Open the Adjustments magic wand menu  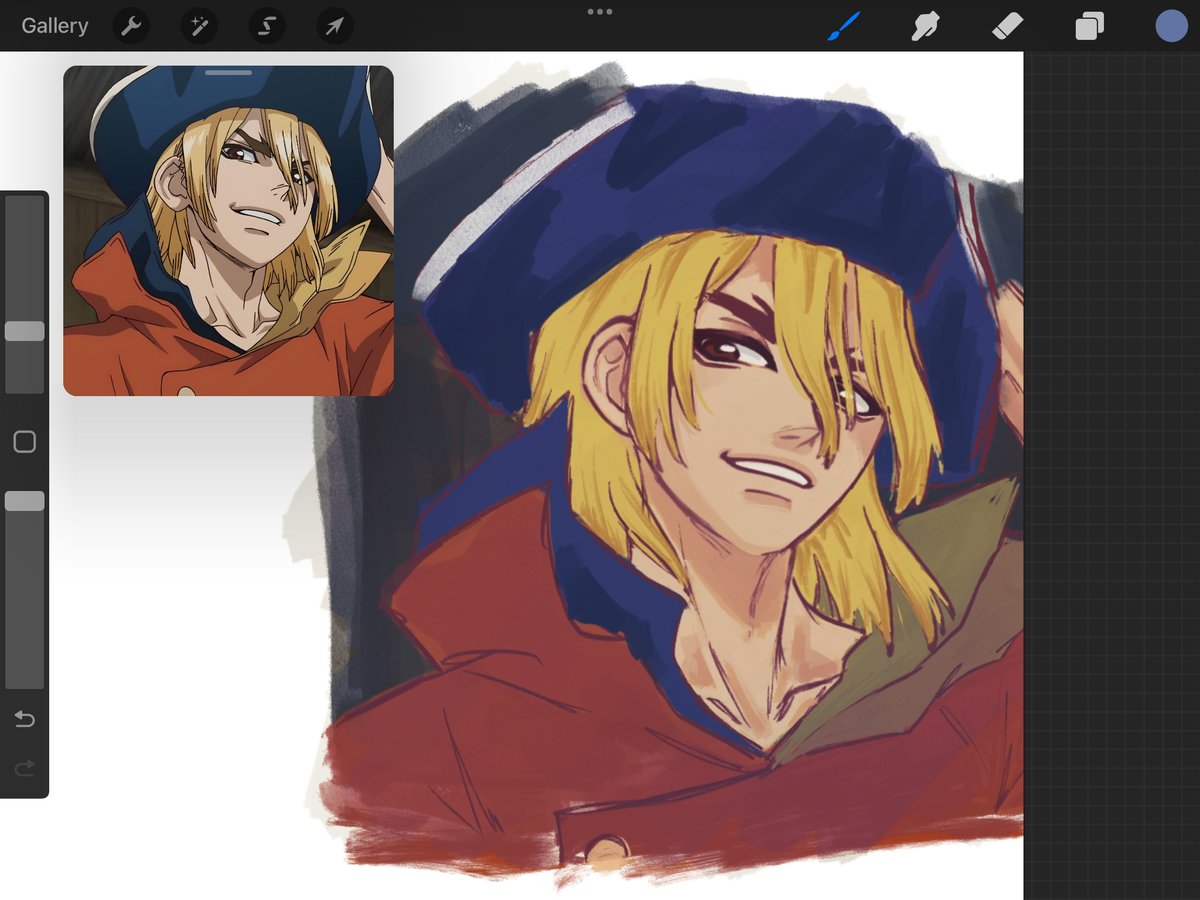pyautogui.click(x=199, y=26)
